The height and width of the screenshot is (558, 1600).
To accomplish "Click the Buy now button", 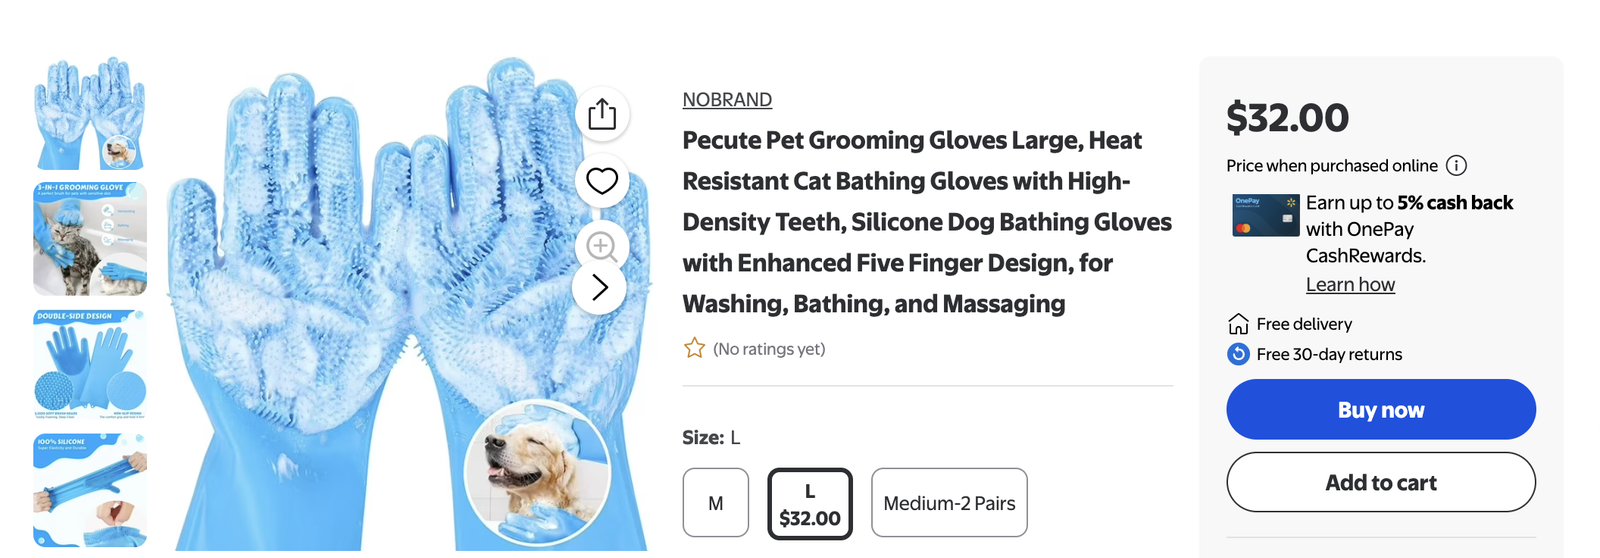I will (x=1381, y=410).
